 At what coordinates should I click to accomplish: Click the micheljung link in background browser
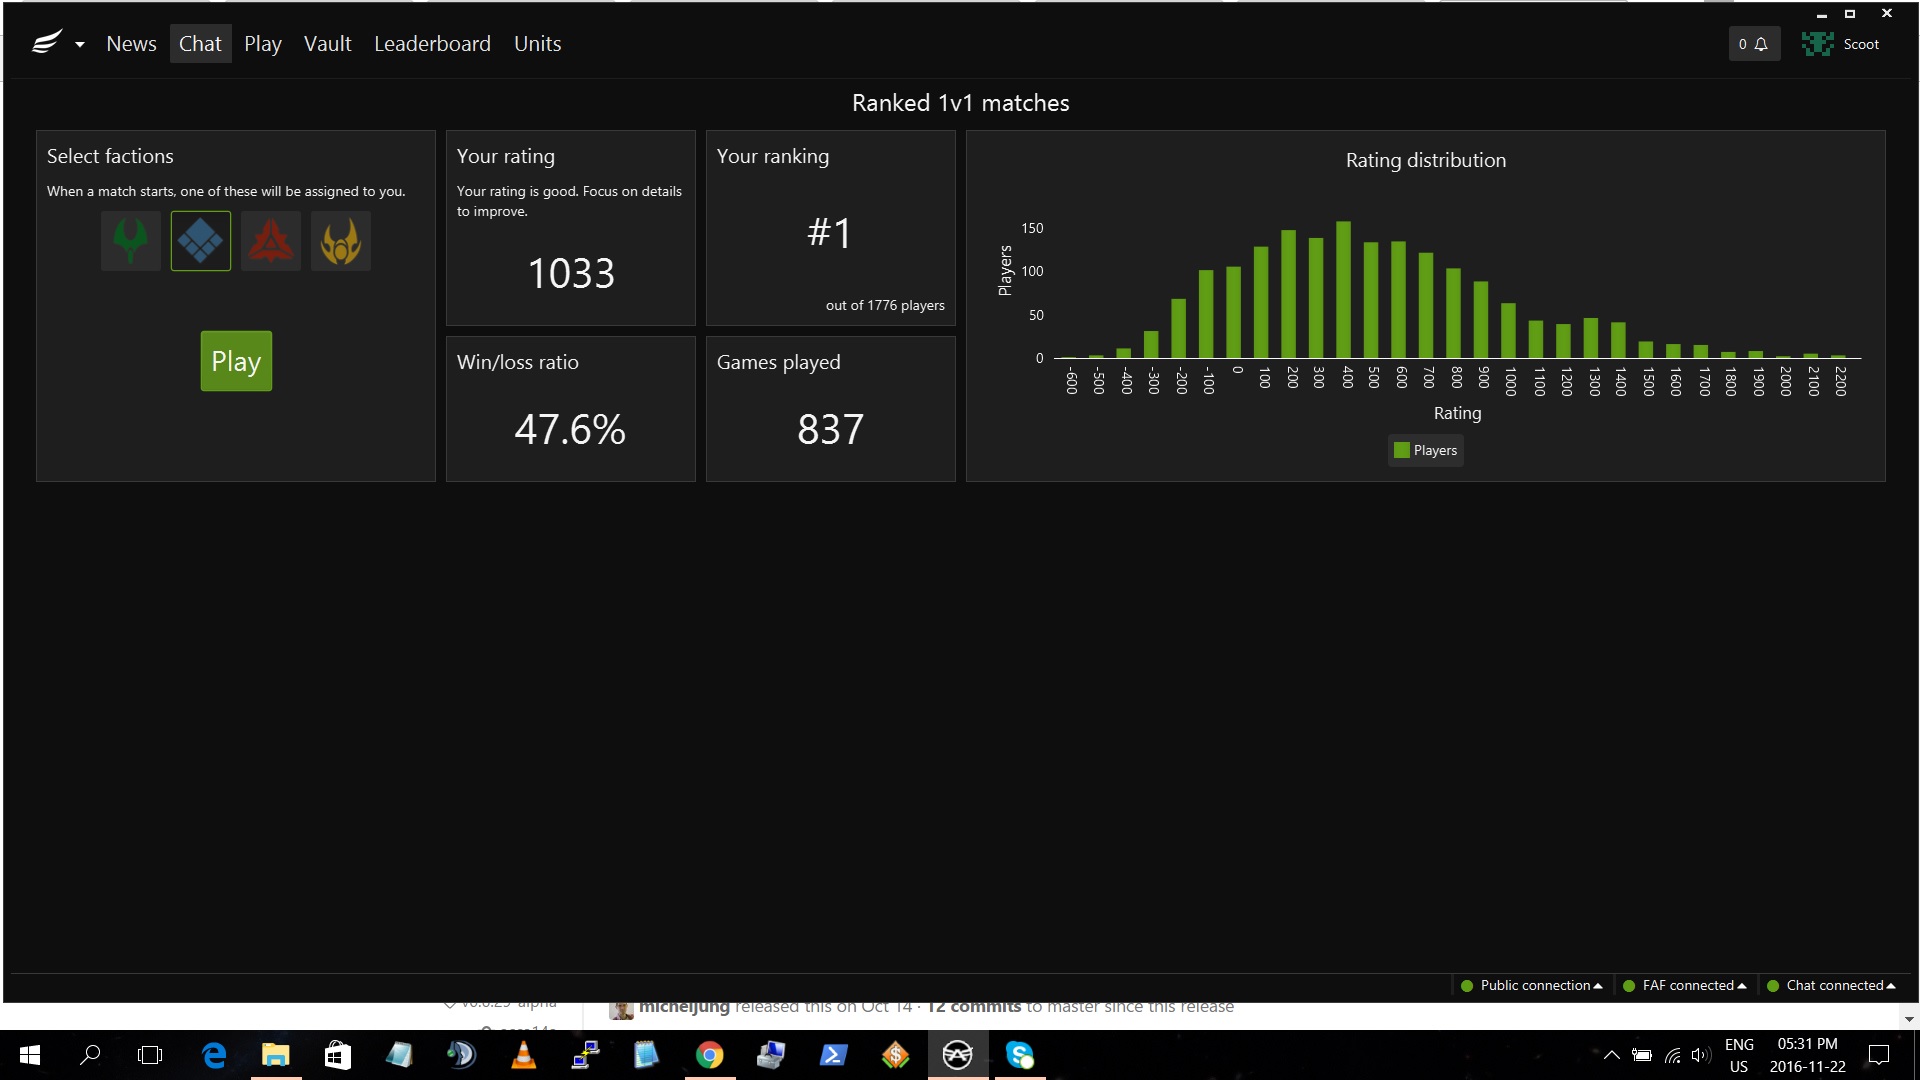point(684,1007)
